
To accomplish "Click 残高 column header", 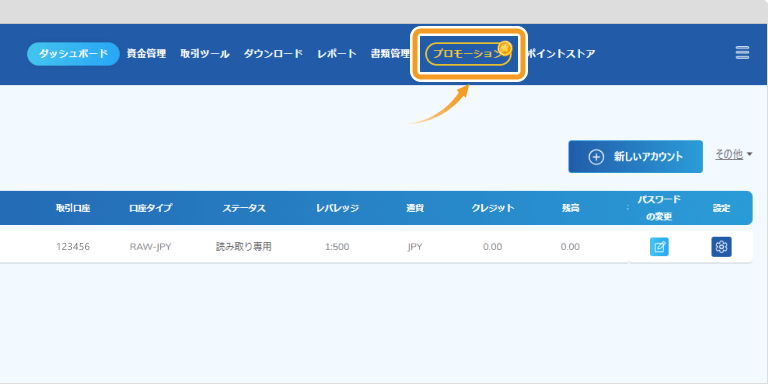I will [570, 208].
